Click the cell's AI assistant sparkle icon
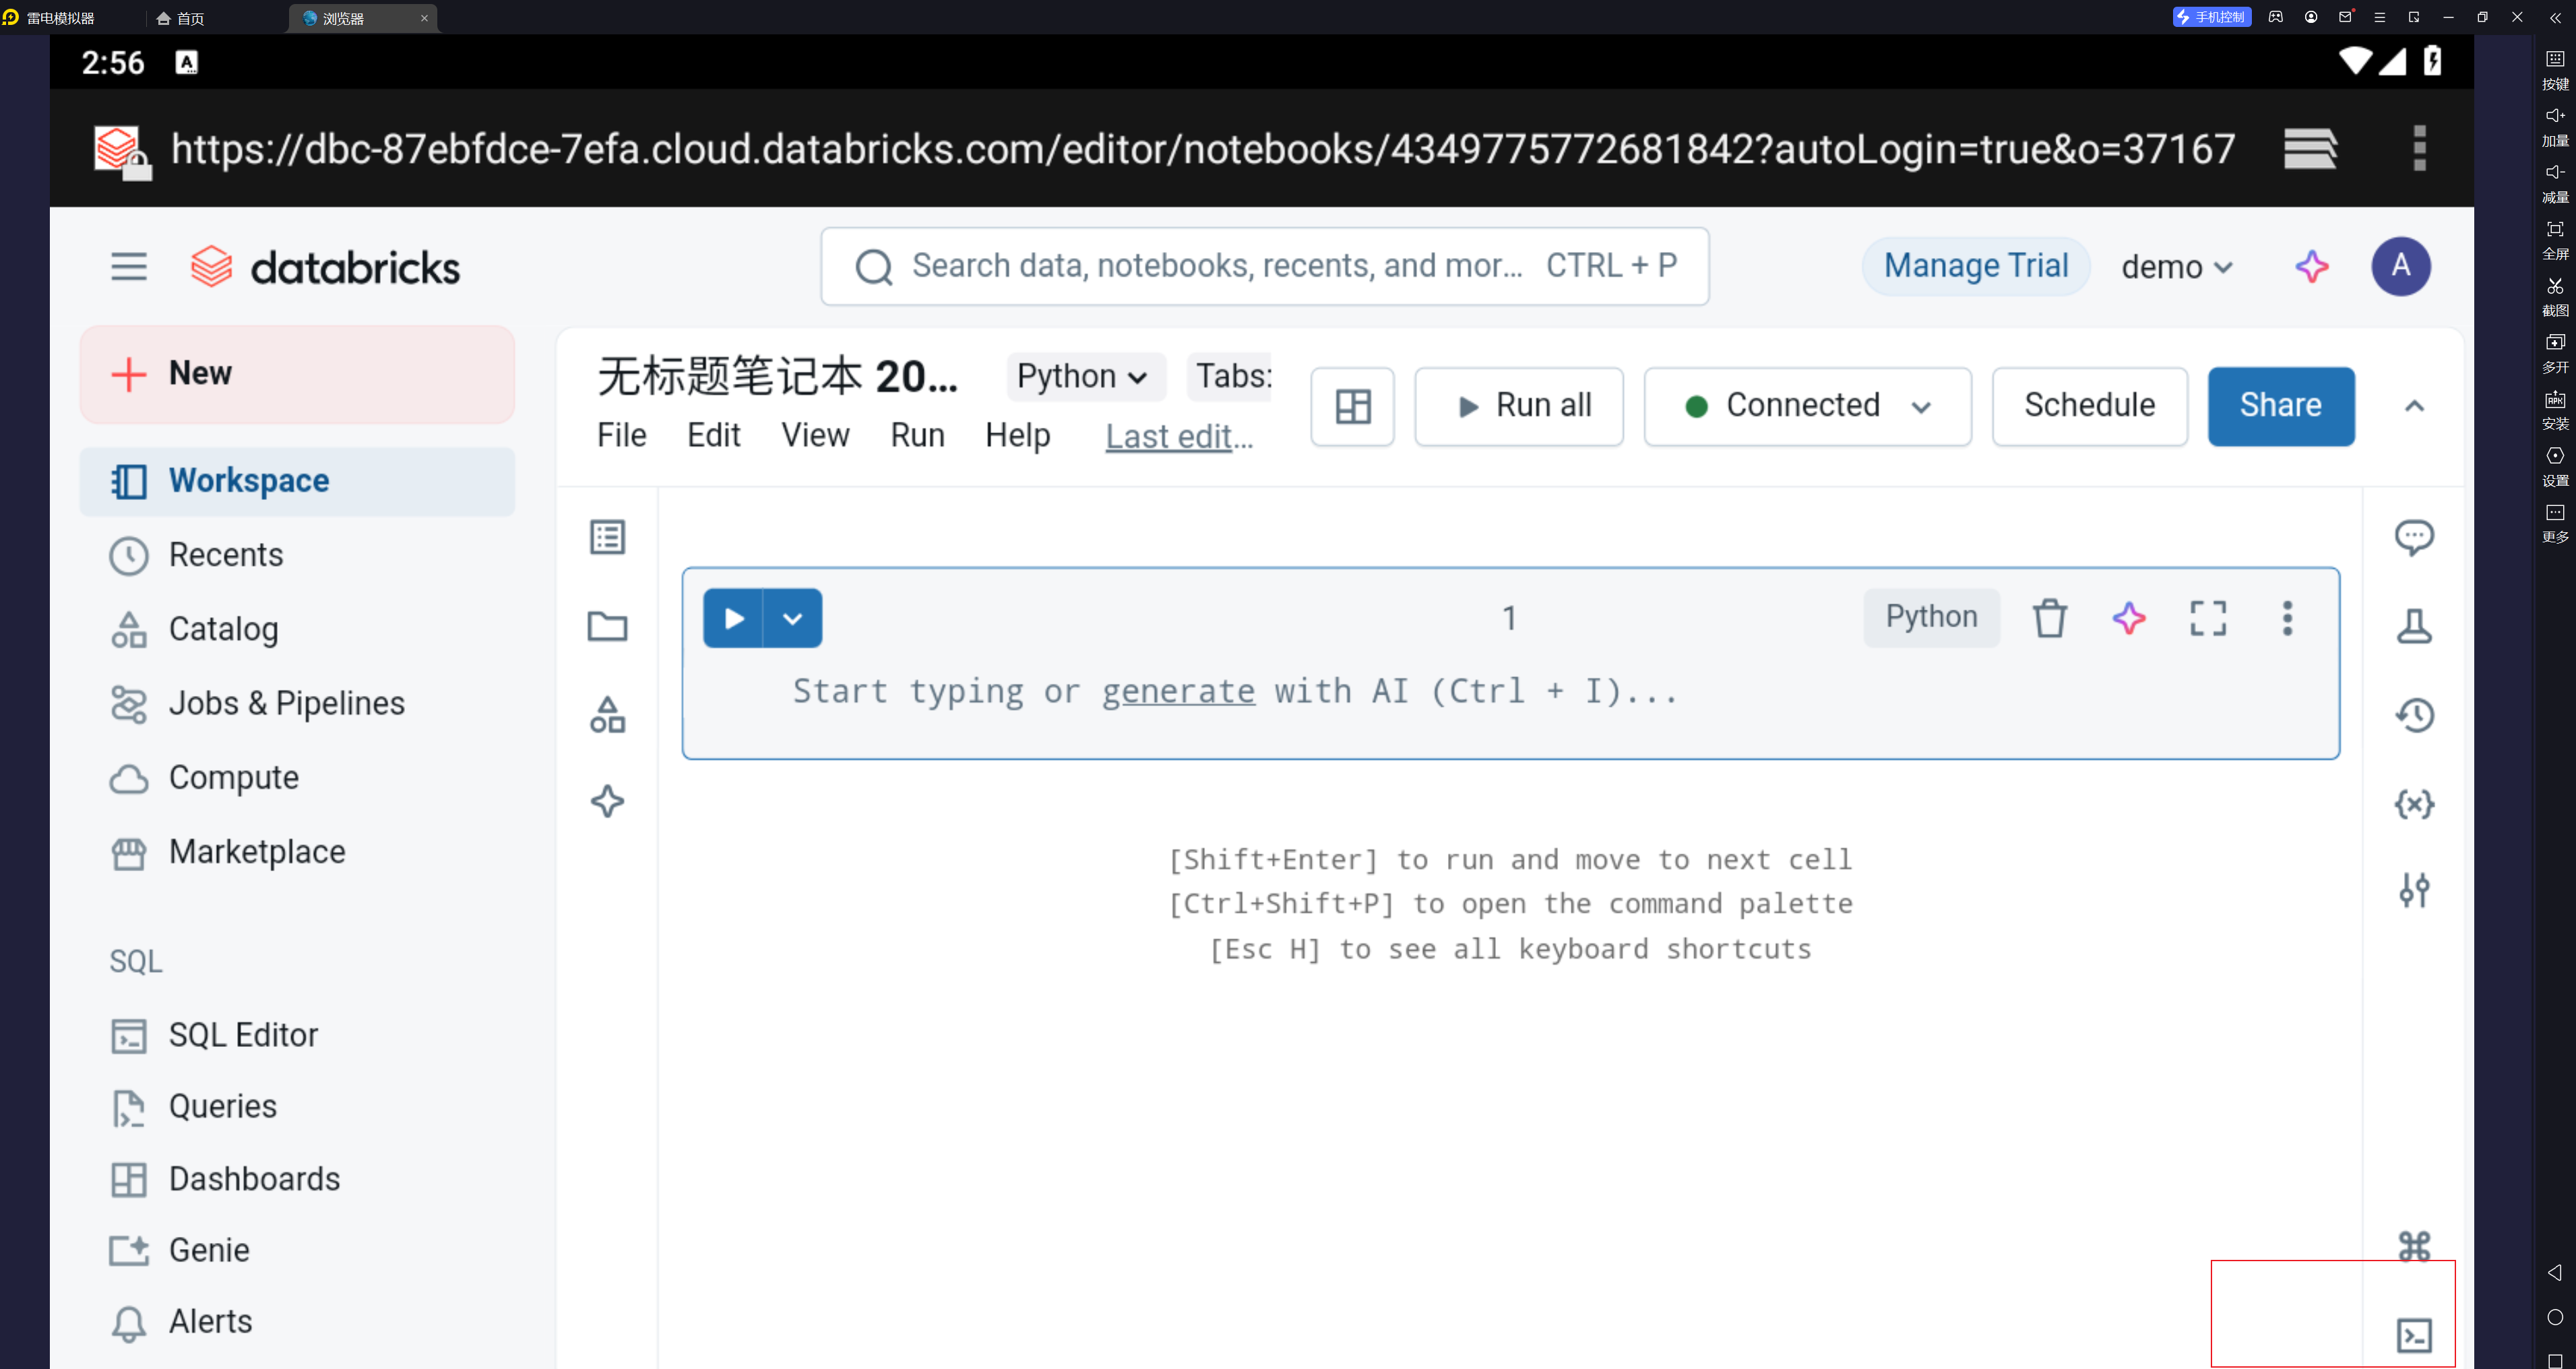2576x1369 pixels. (x=2128, y=618)
